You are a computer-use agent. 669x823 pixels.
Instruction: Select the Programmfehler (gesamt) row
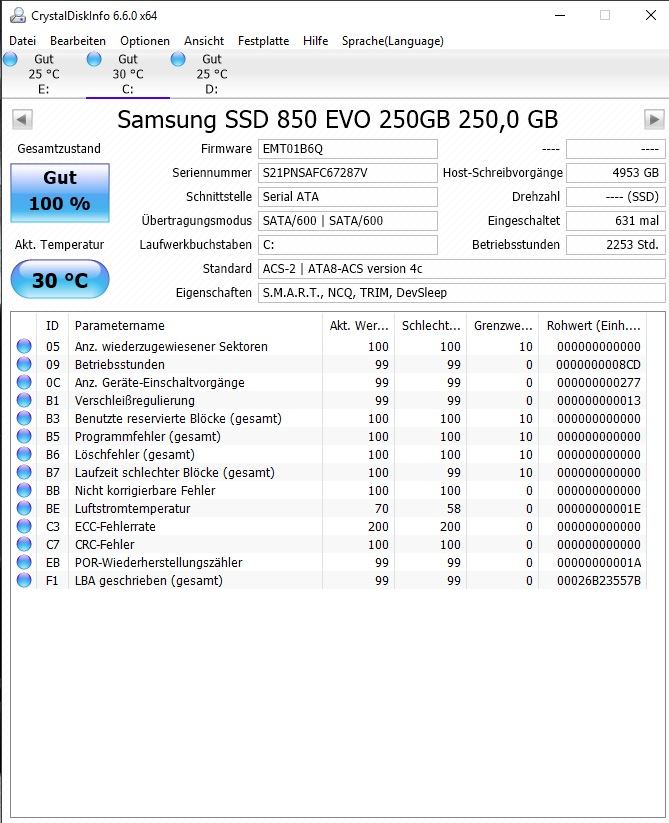tap(329, 436)
